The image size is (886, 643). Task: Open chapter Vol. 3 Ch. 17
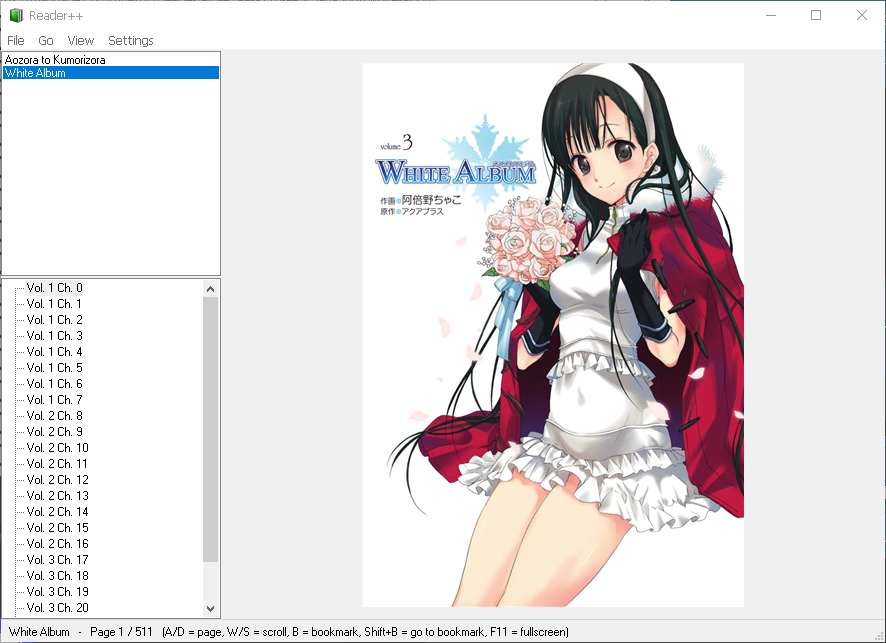pos(58,560)
